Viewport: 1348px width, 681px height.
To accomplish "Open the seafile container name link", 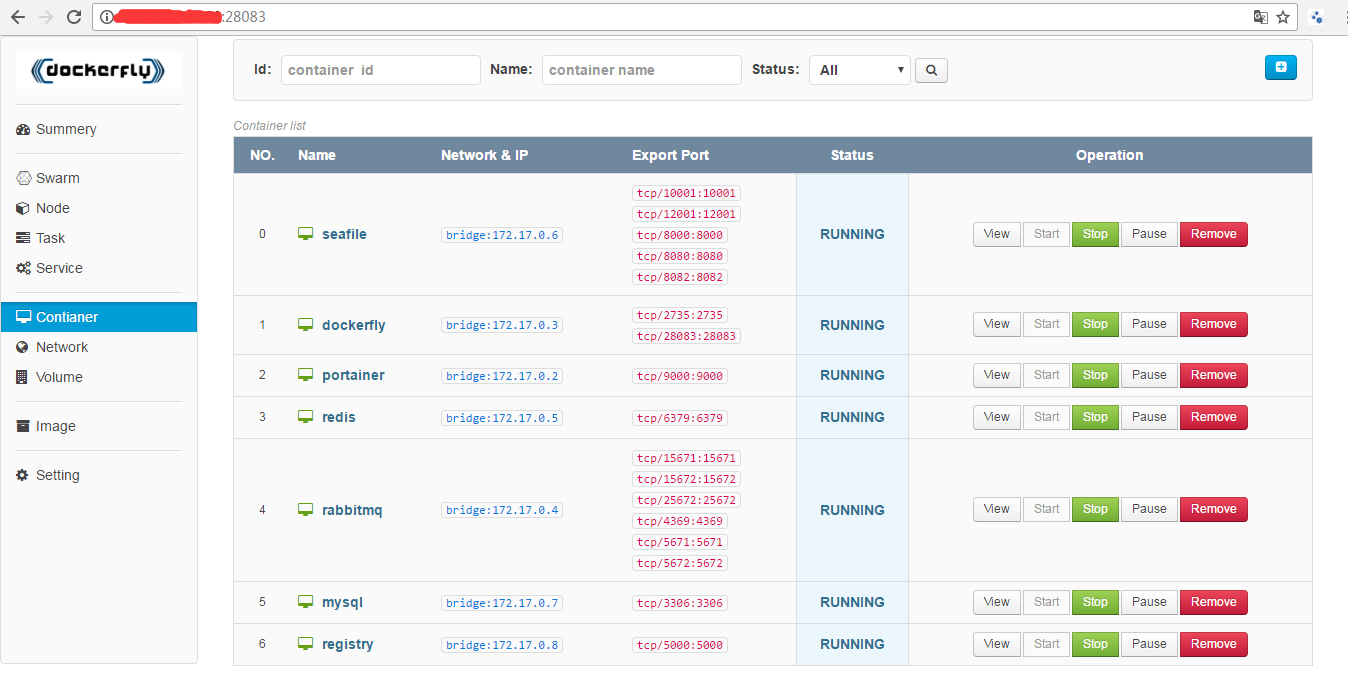I will click(x=344, y=234).
